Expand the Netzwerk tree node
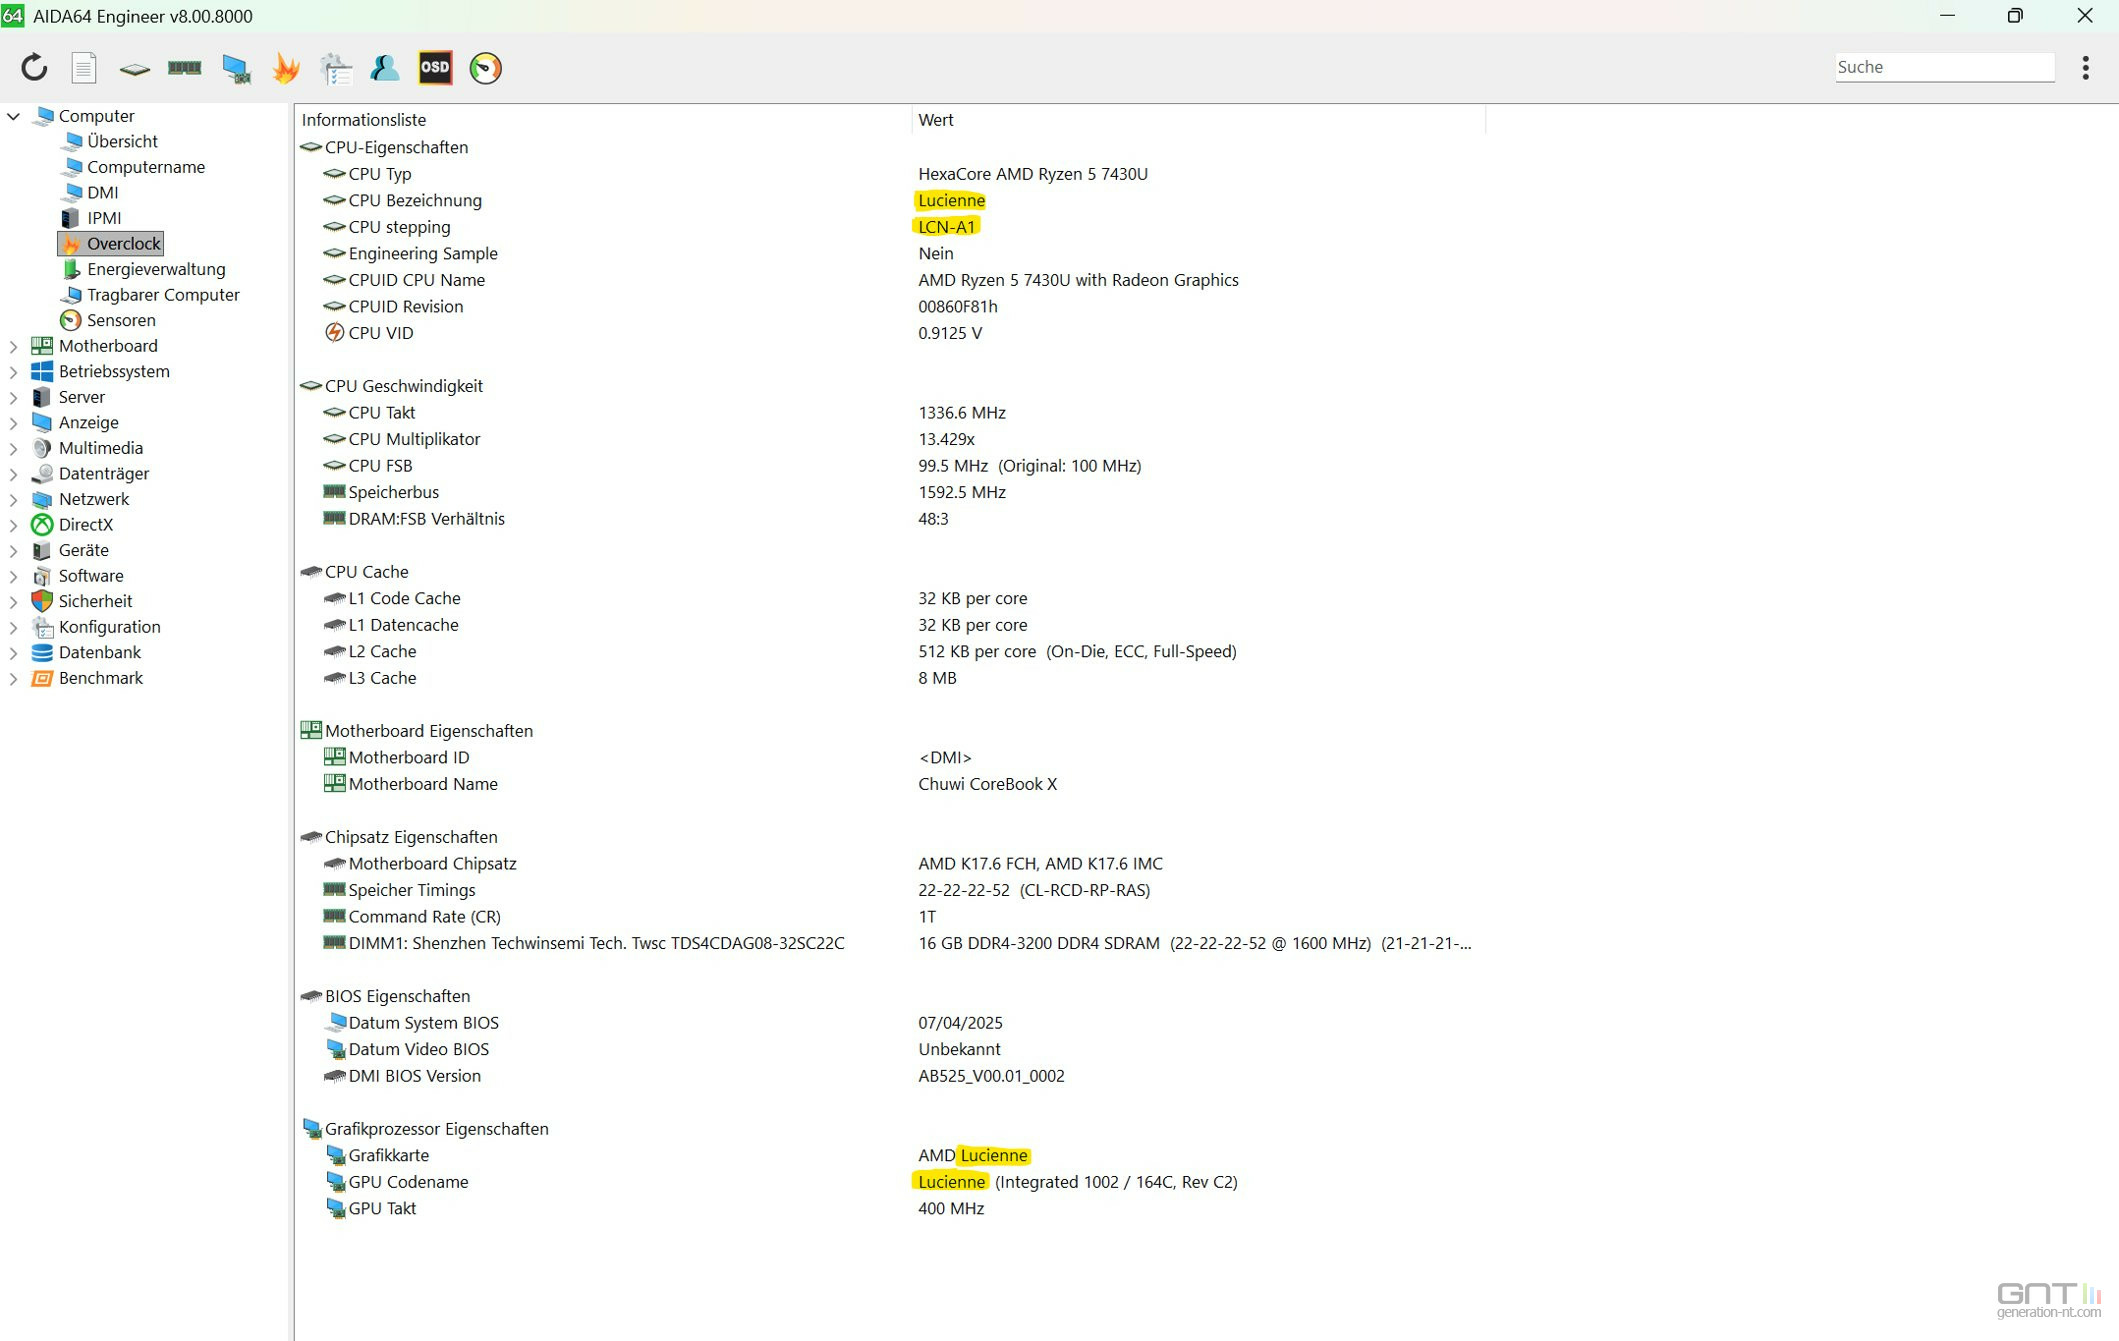Screen dimensions: 2119x1341 [x=13, y=499]
